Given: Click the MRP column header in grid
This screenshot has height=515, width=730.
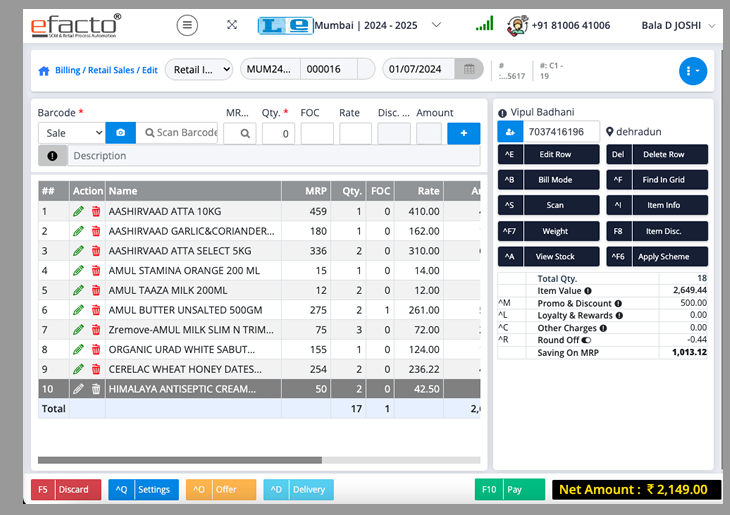Looking at the screenshot, I should pos(306,191).
